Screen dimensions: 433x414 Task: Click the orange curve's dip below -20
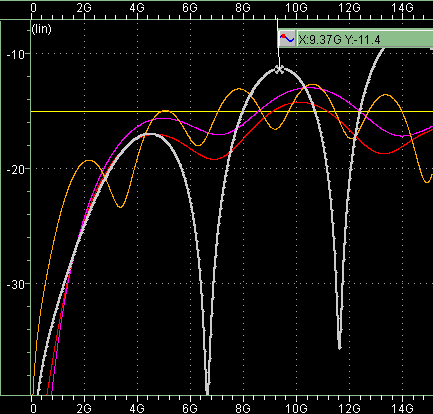point(120,207)
